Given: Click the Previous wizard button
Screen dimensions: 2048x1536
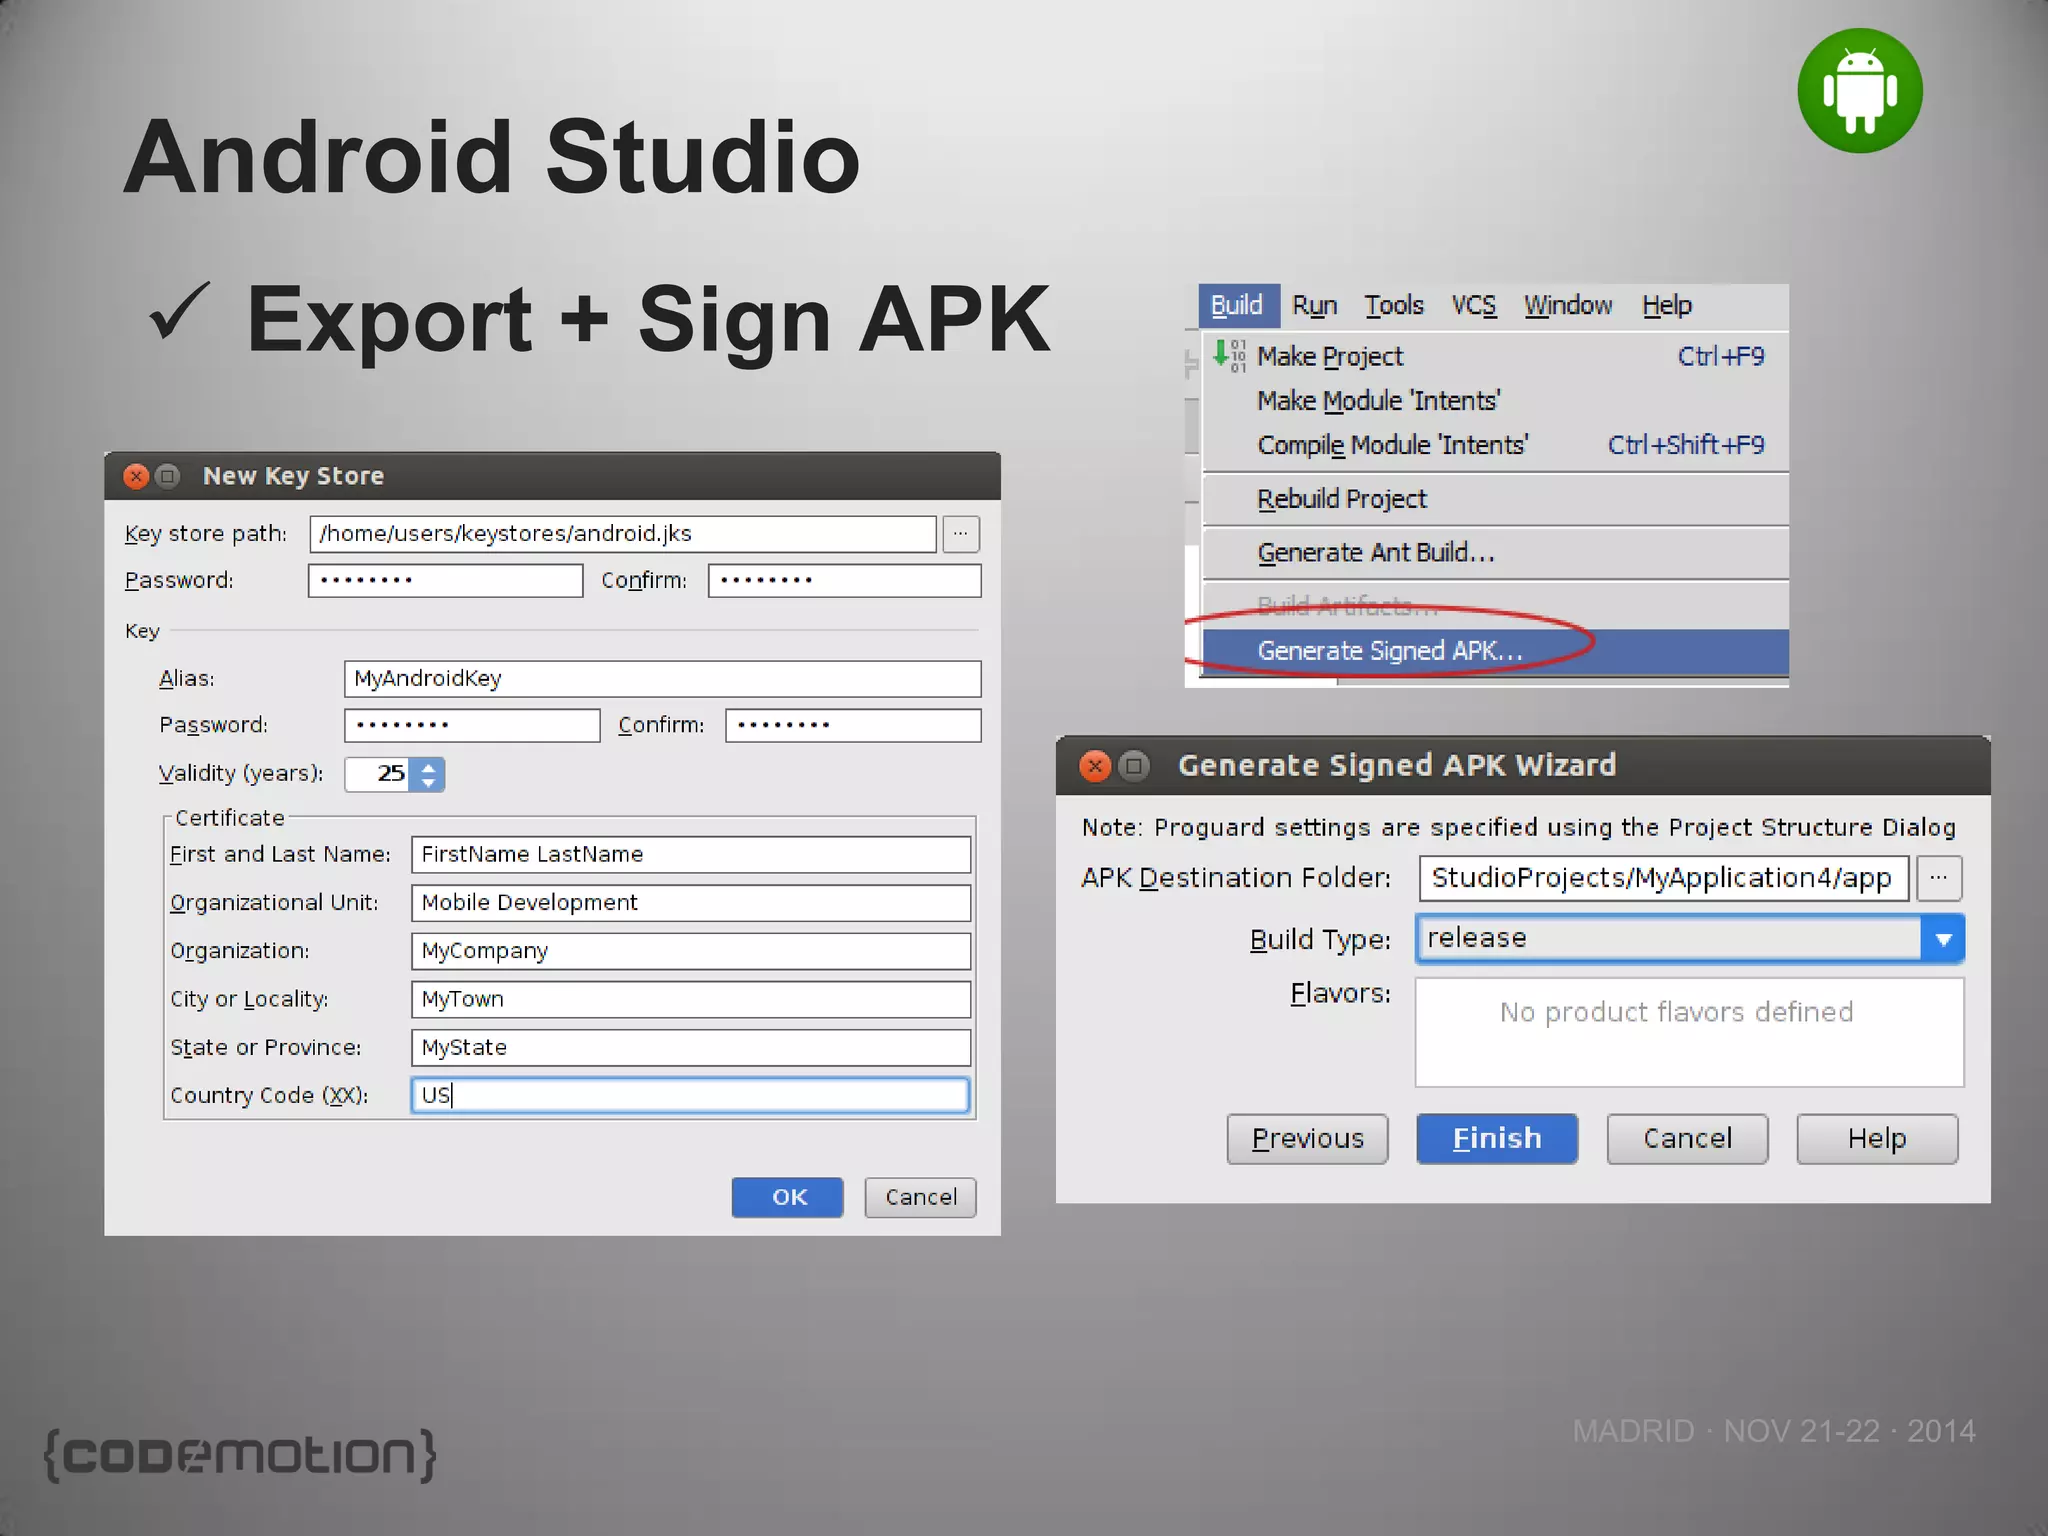Looking at the screenshot, I should point(1308,1139).
